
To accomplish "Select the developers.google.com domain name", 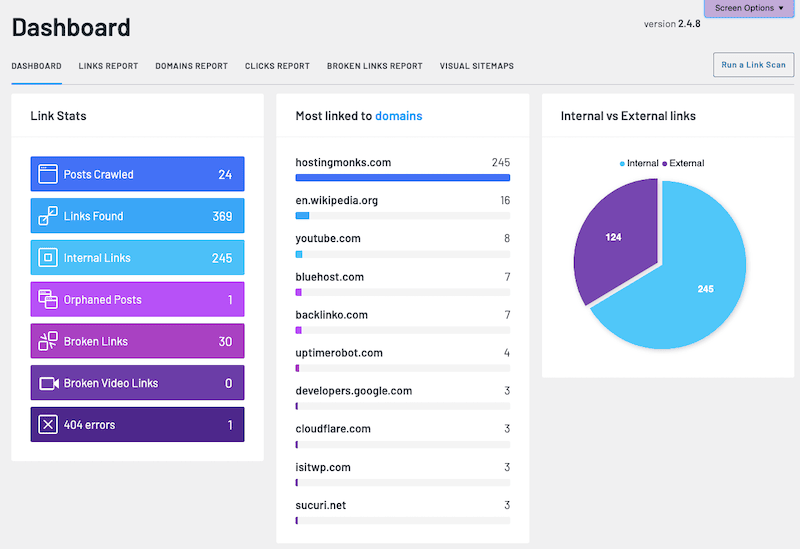I will coord(354,391).
